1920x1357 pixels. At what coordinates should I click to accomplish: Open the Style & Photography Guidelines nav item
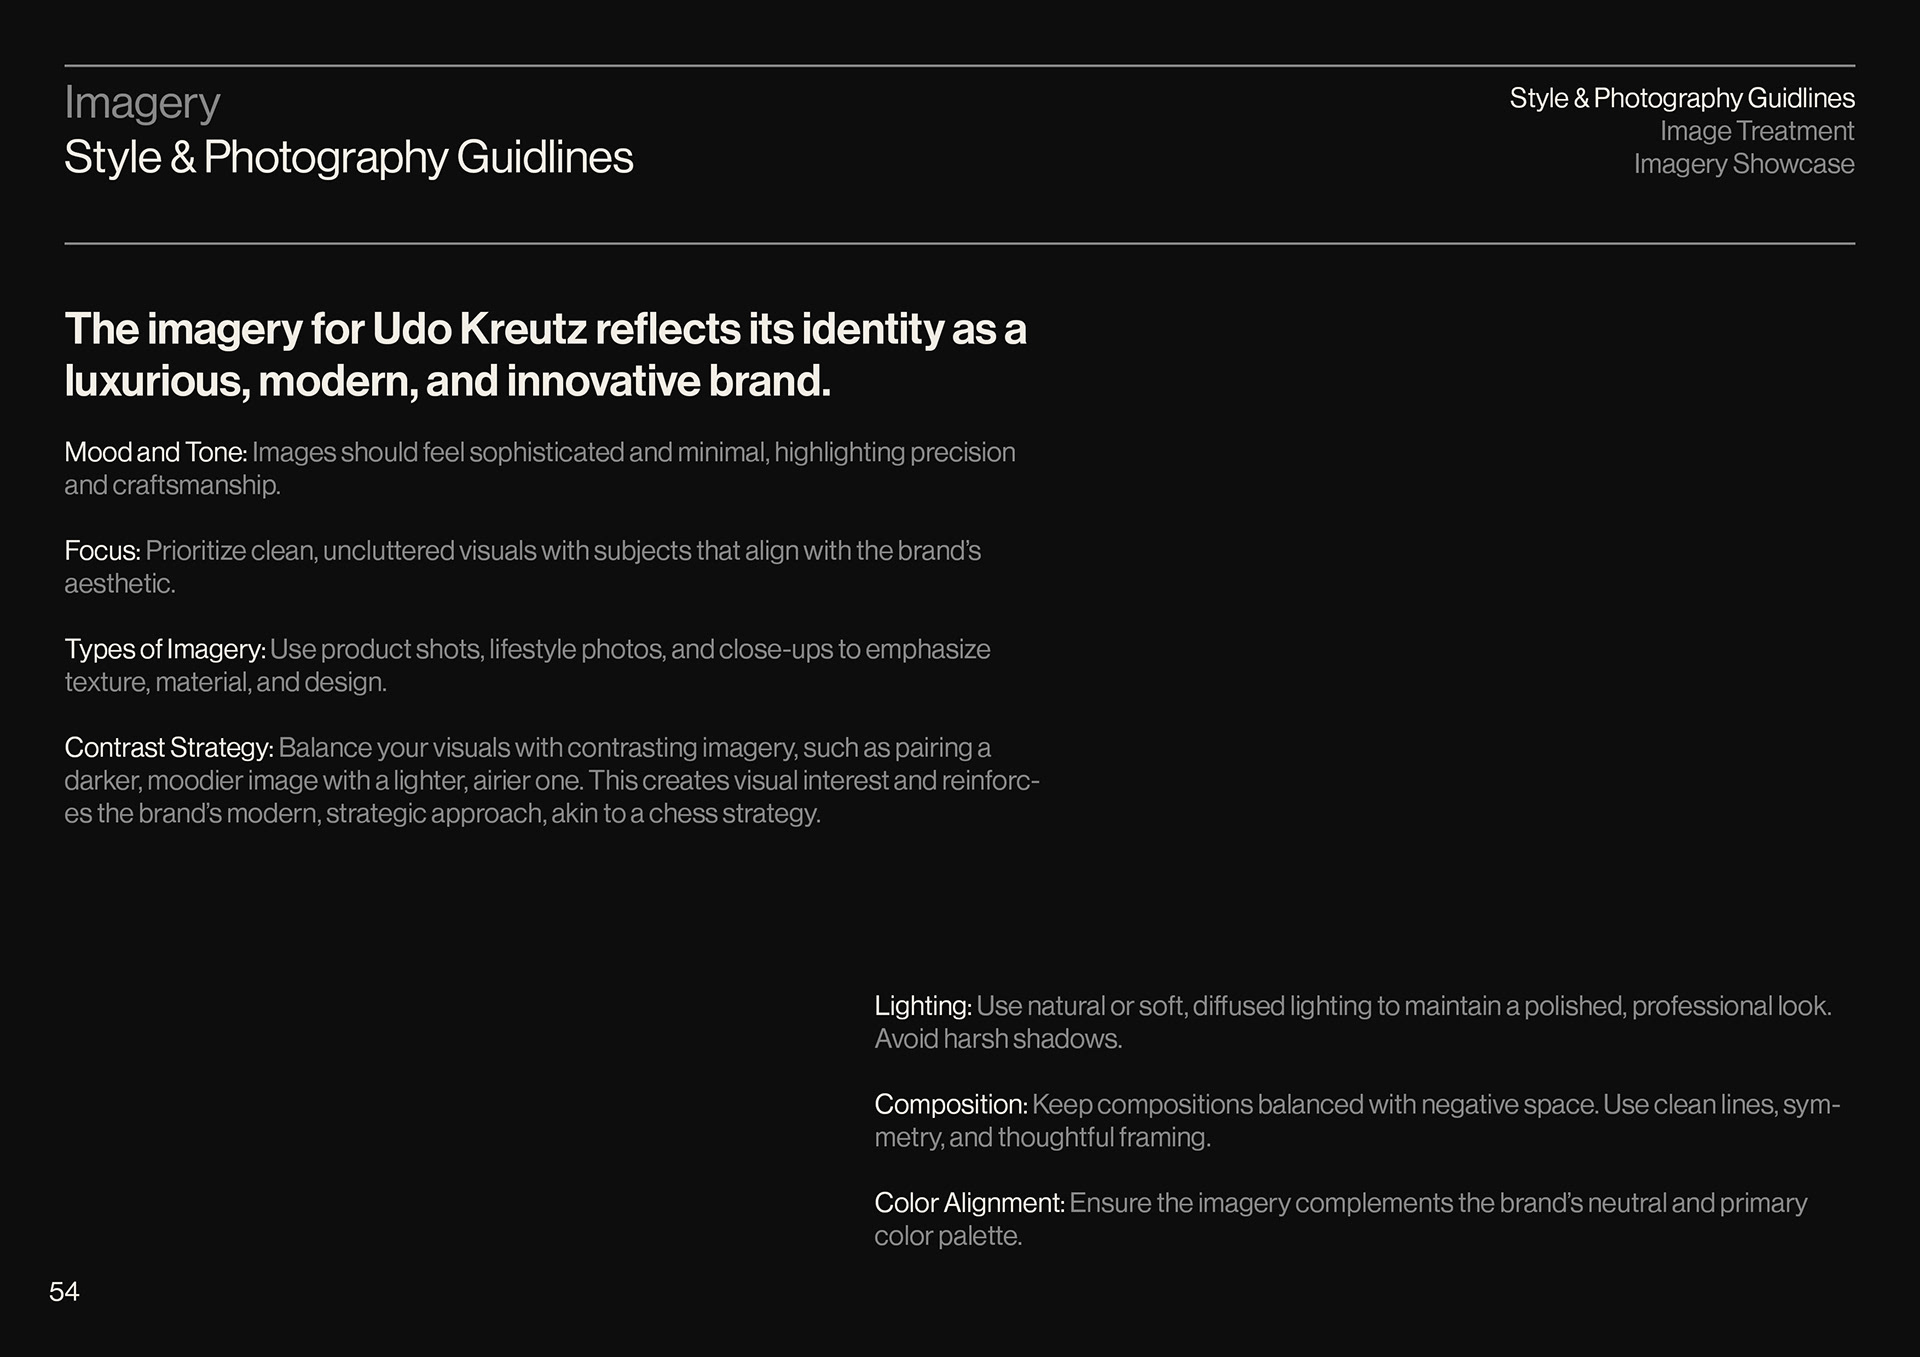point(1681,98)
